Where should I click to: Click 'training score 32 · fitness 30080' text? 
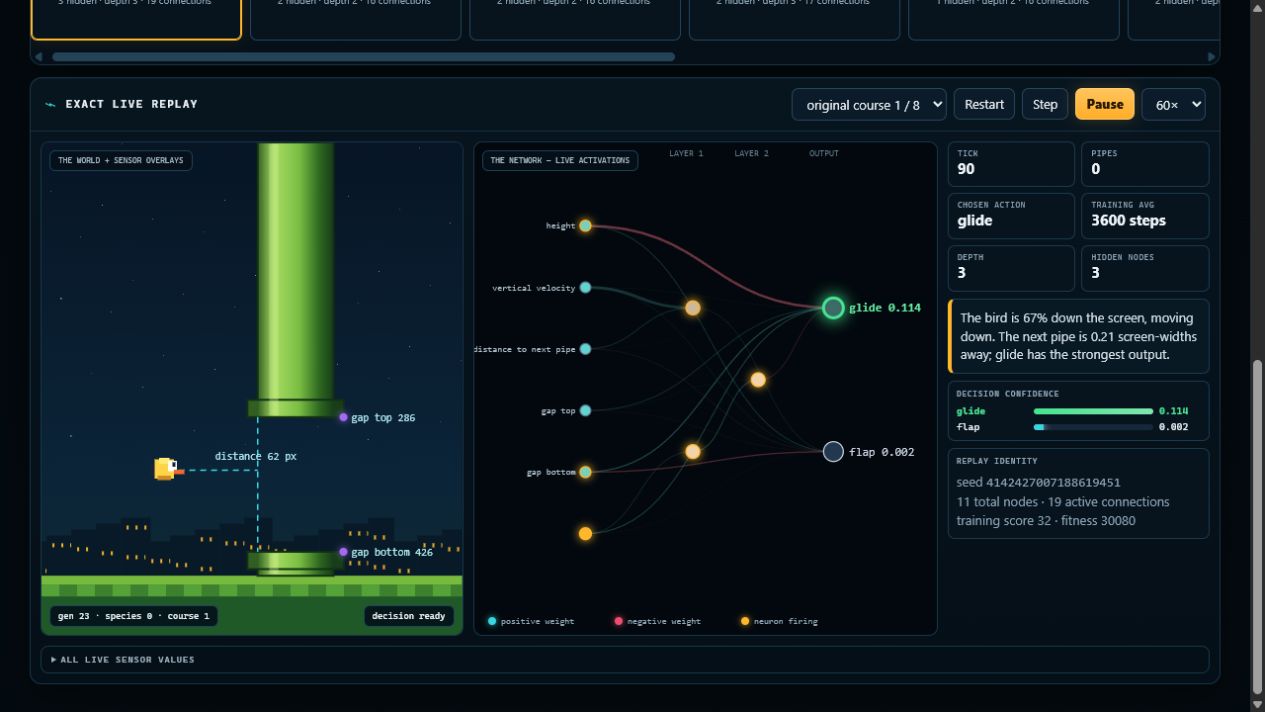click(1045, 520)
